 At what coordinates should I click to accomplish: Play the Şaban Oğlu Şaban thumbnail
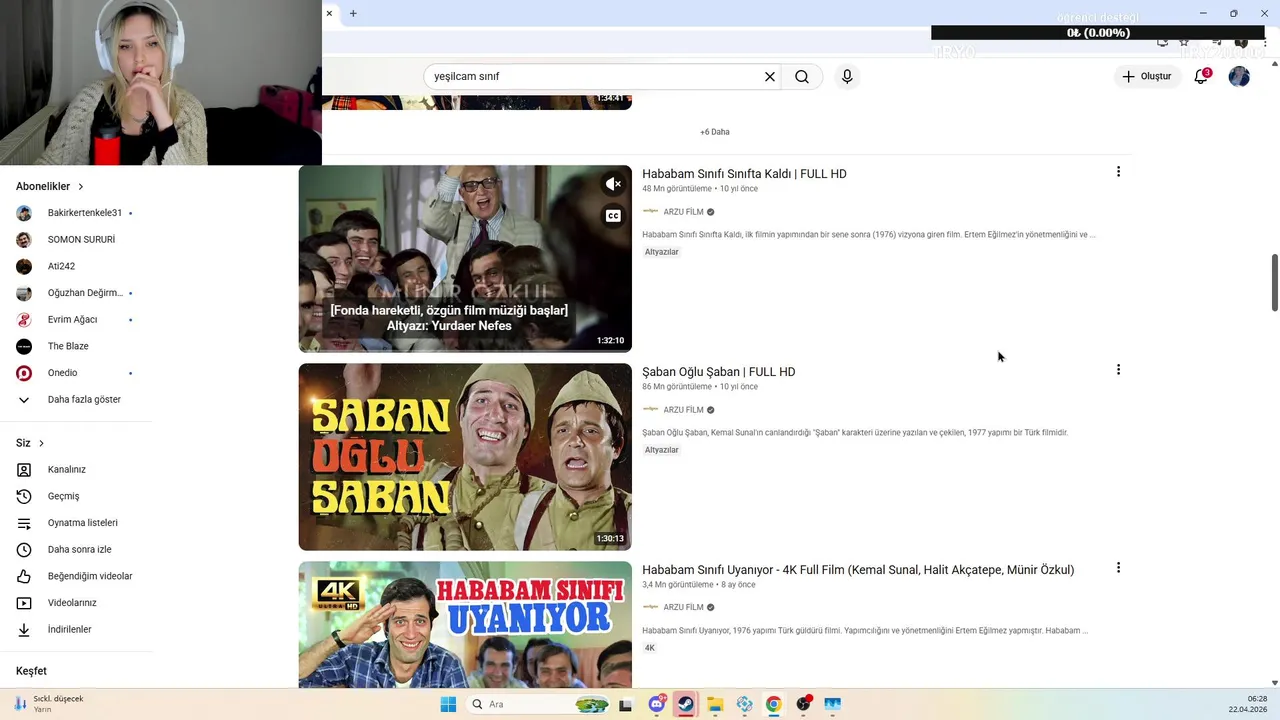pos(465,457)
